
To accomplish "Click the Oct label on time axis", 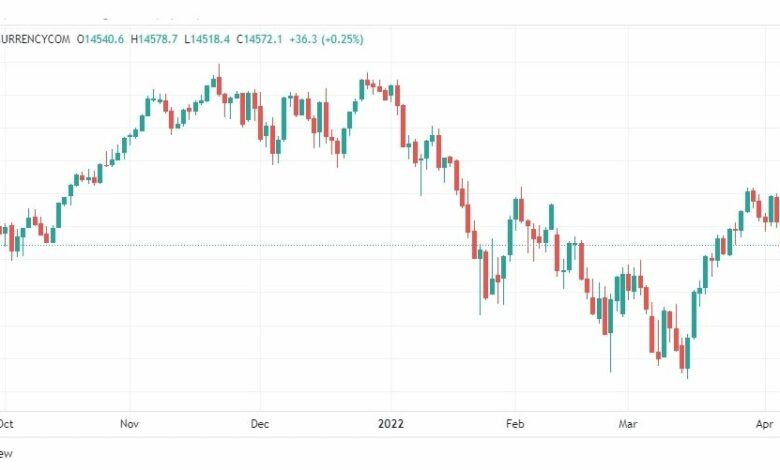I will 6,424.
